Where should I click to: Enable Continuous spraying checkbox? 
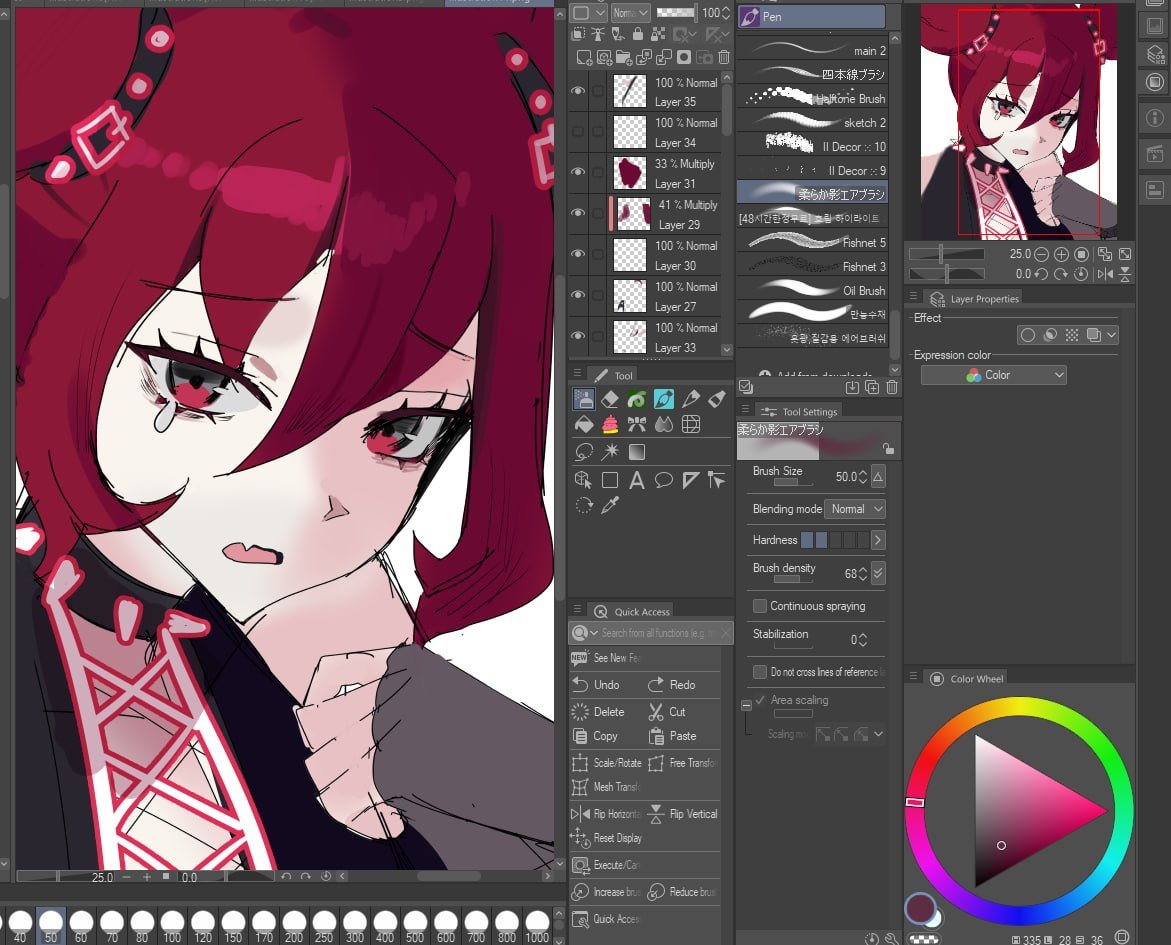[760, 606]
